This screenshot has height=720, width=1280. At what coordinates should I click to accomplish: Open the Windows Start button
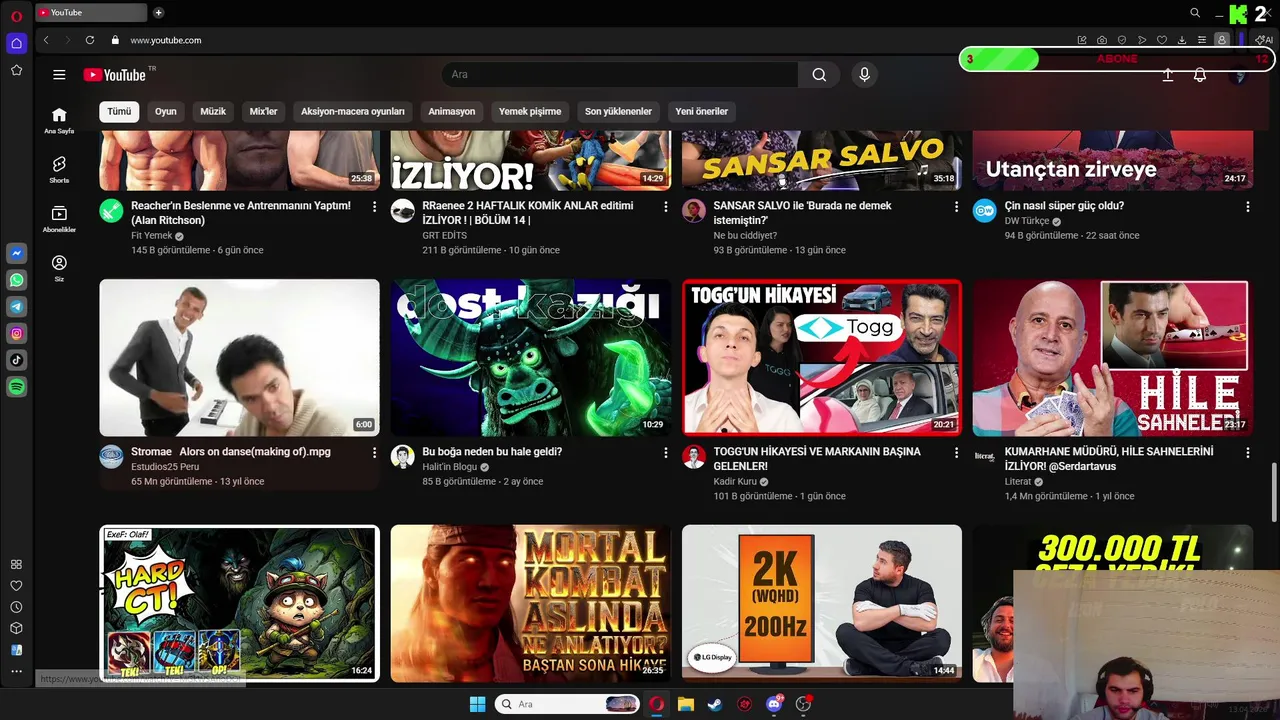click(477, 704)
